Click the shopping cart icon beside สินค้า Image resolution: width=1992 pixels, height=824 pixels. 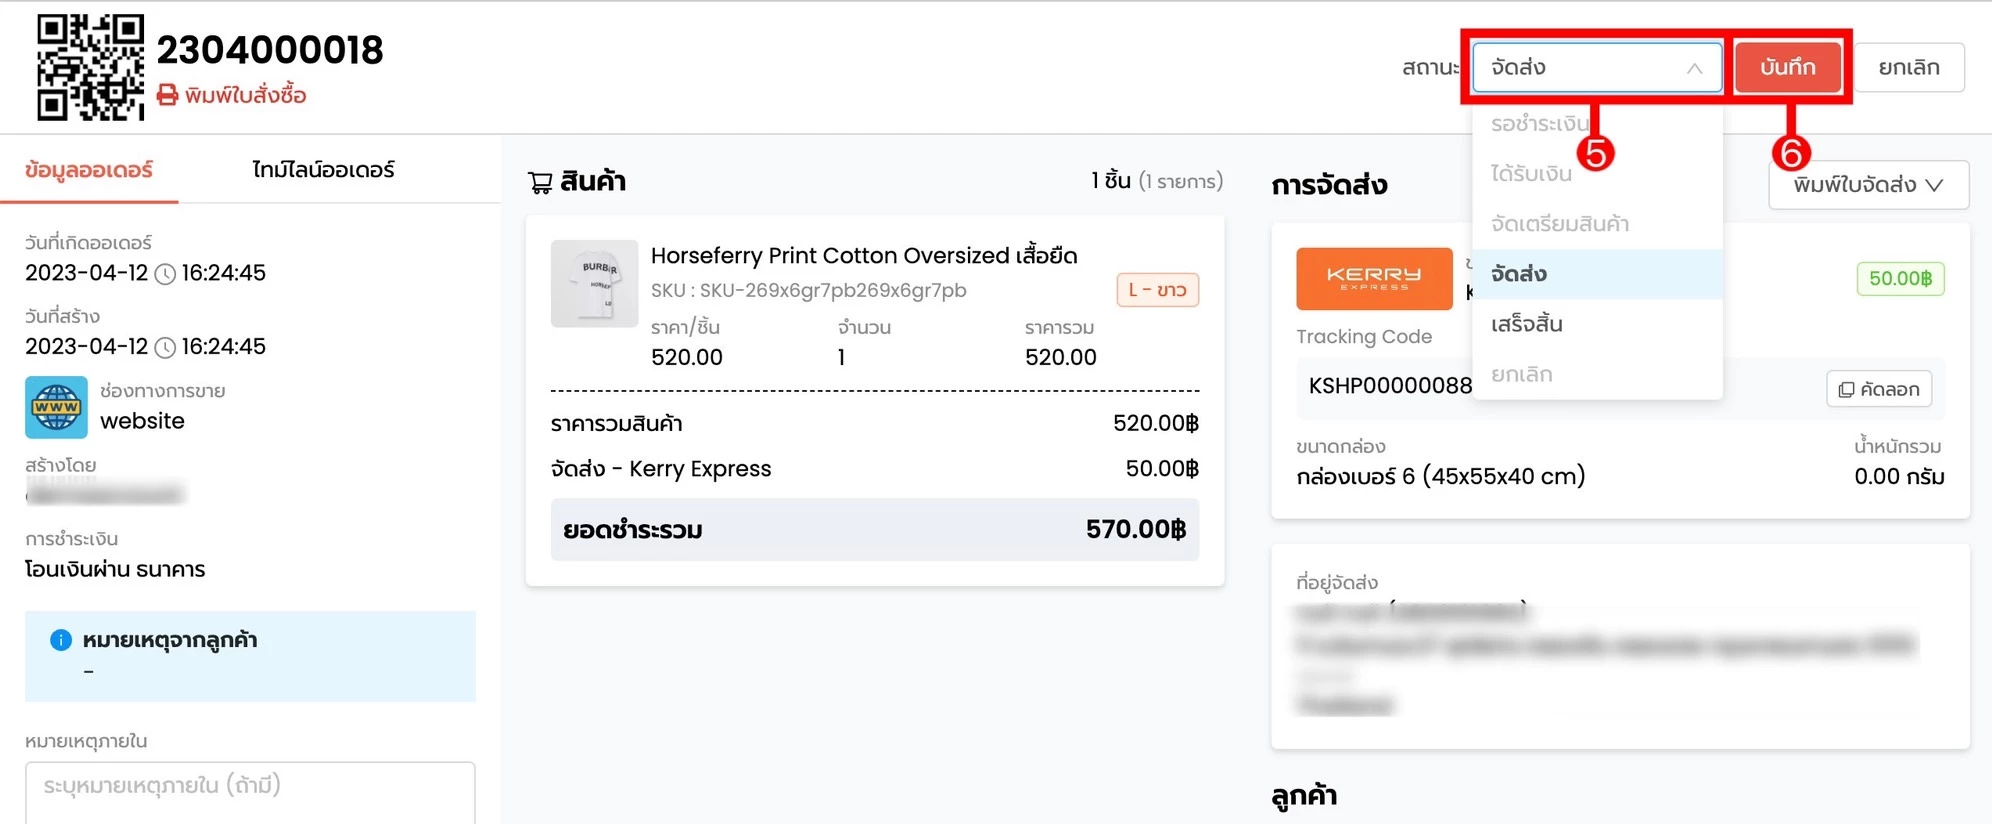pyautogui.click(x=540, y=182)
